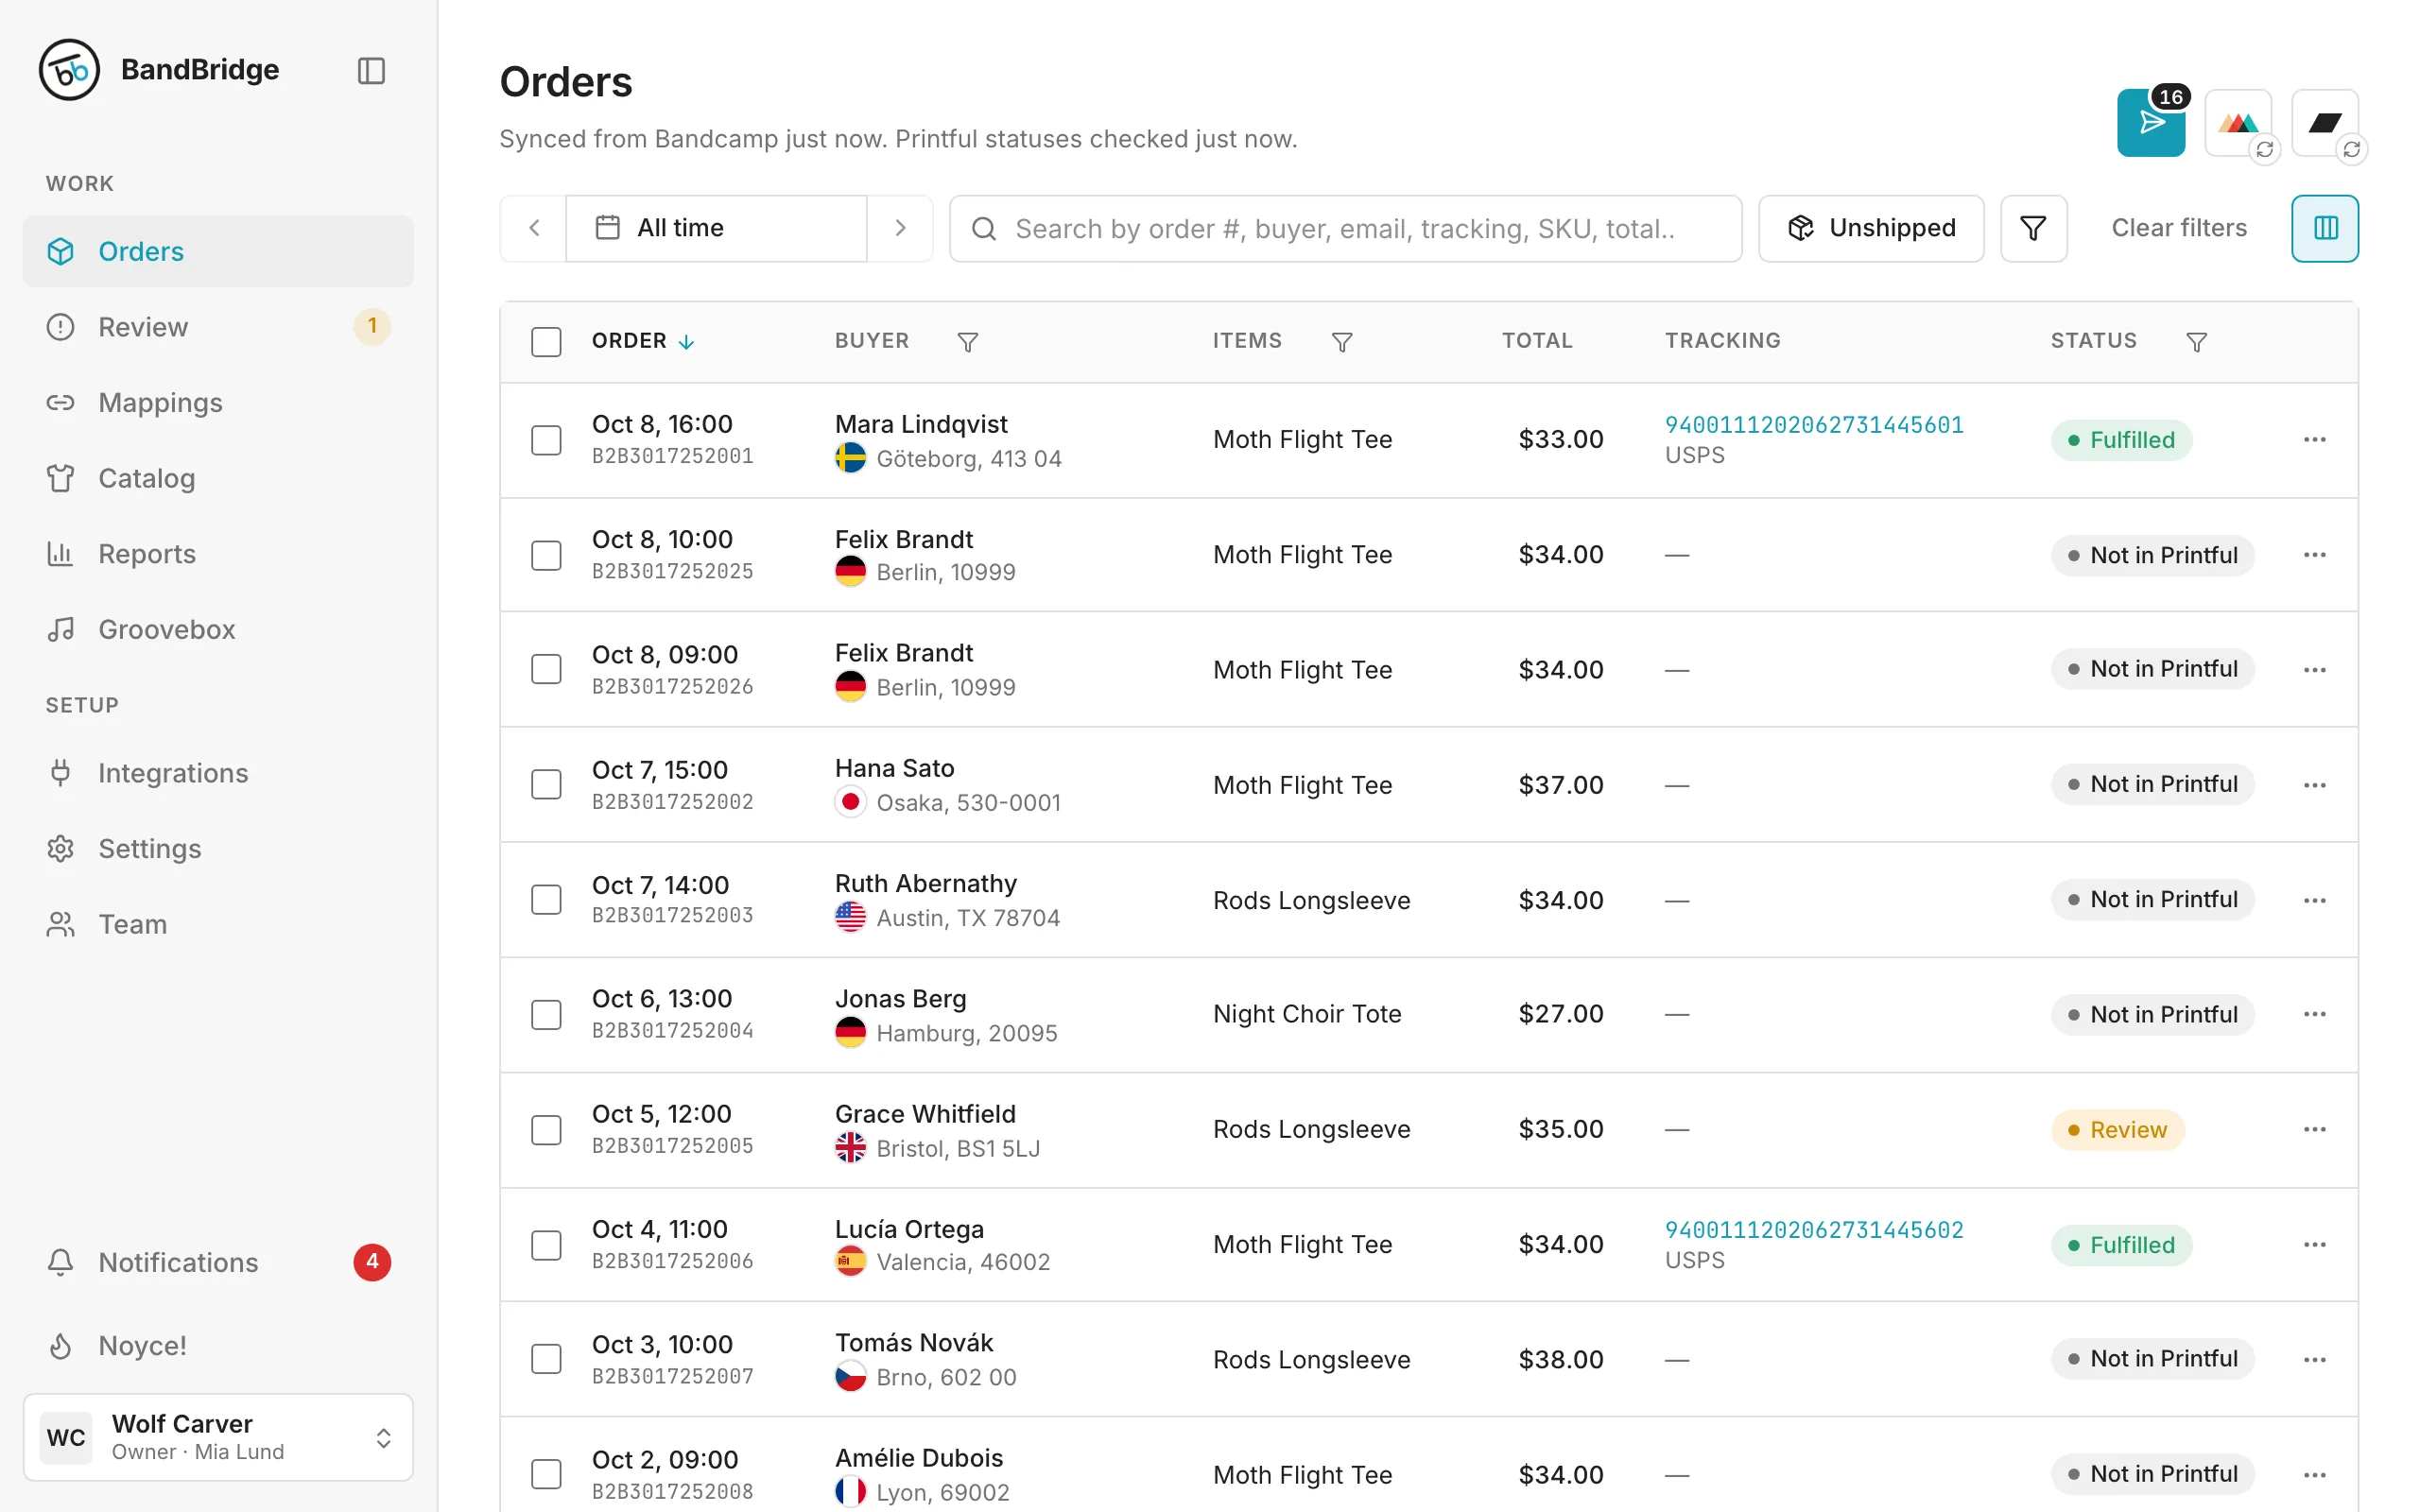The height and width of the screenshot is (1512, 2420).
Task: Check order B2B3017252025 row
Action: pyautogui.click(x=546, y=555)
